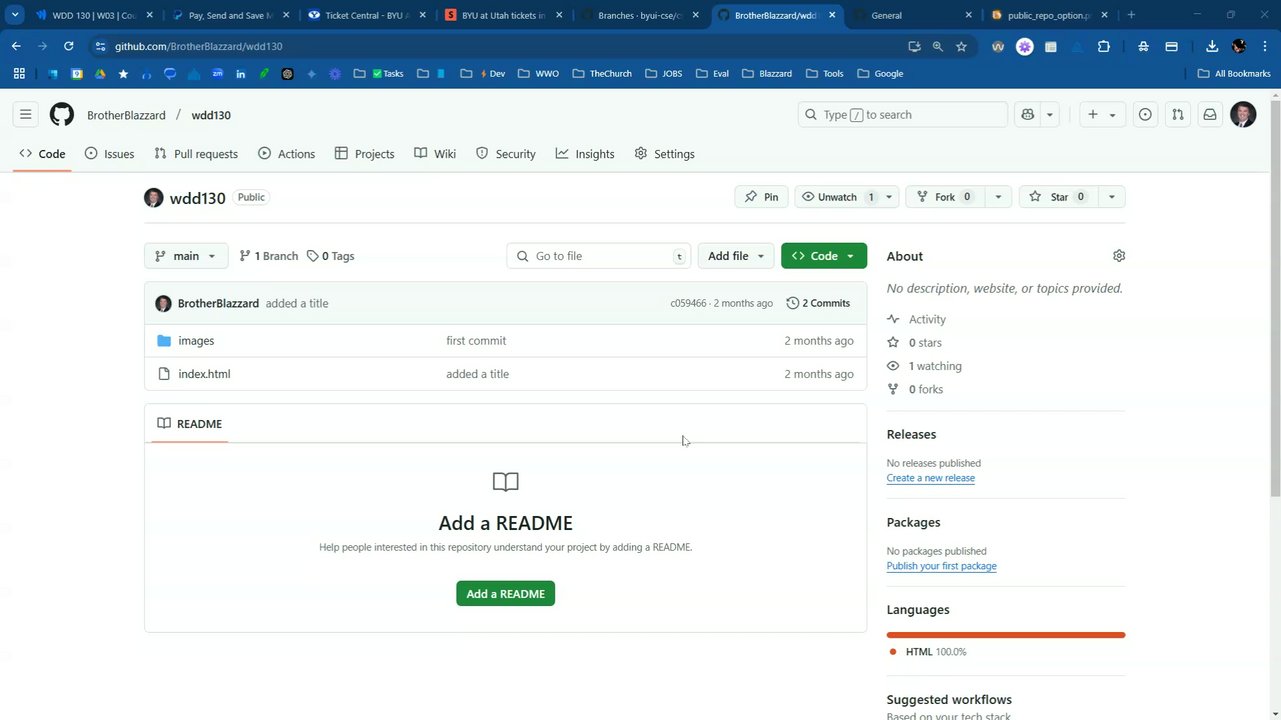Open the create new plus dropdown
Viewport: 1281px width, 720px height.
pyautogui.click(x=1102, y=115)
